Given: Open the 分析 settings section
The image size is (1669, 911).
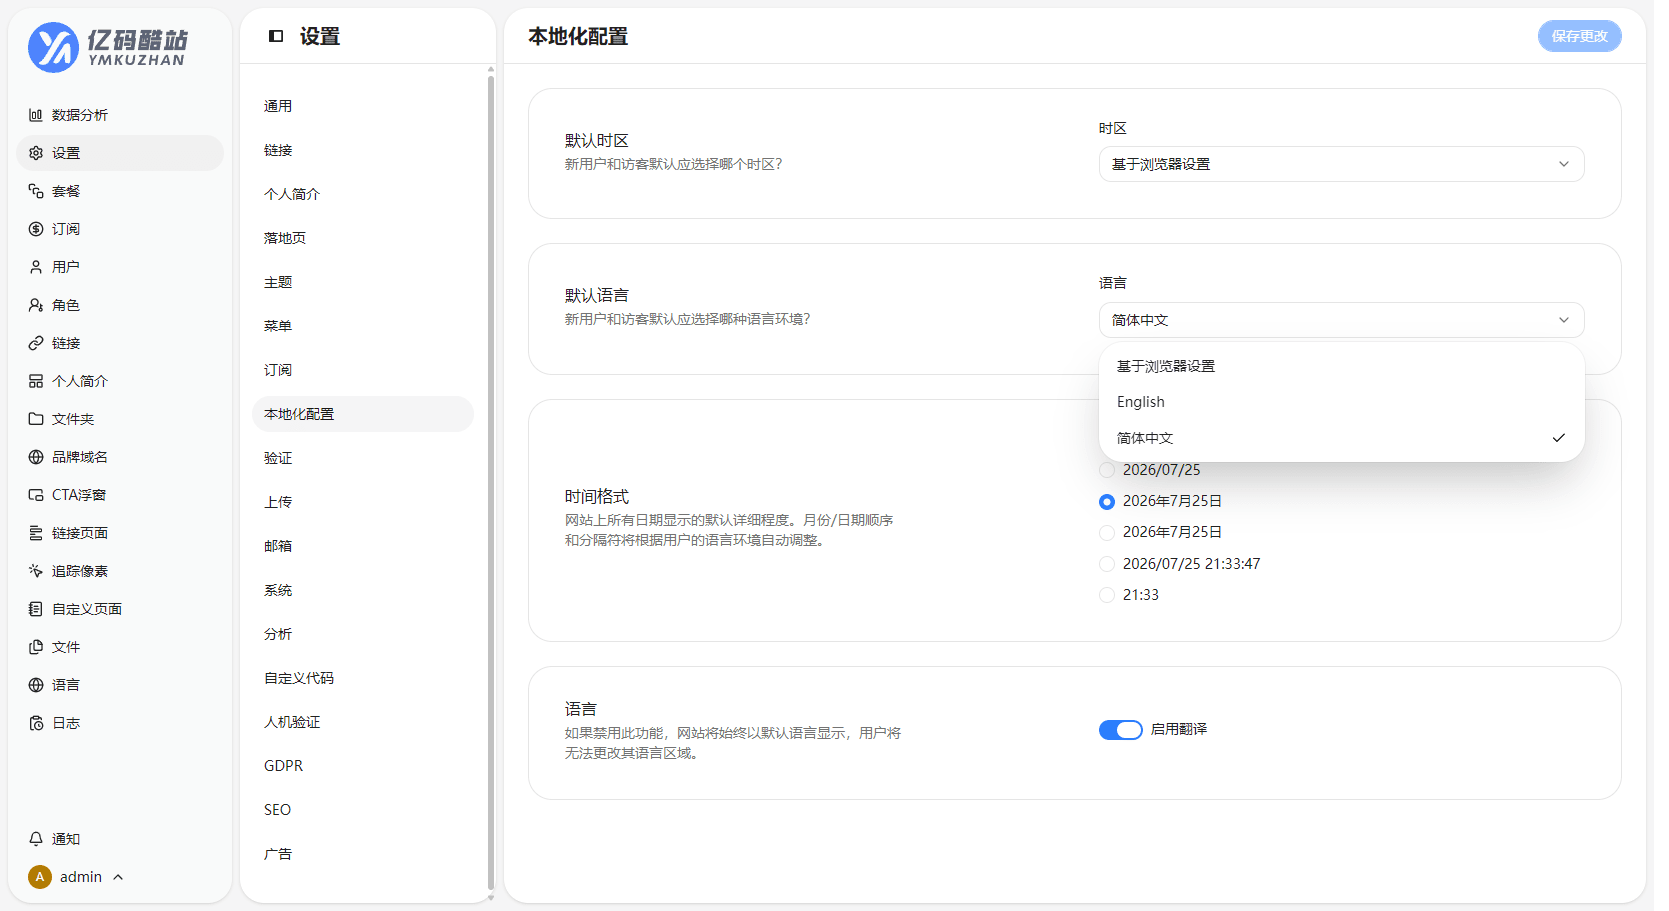Looking at the screenshot, I should tap(363, 634).
